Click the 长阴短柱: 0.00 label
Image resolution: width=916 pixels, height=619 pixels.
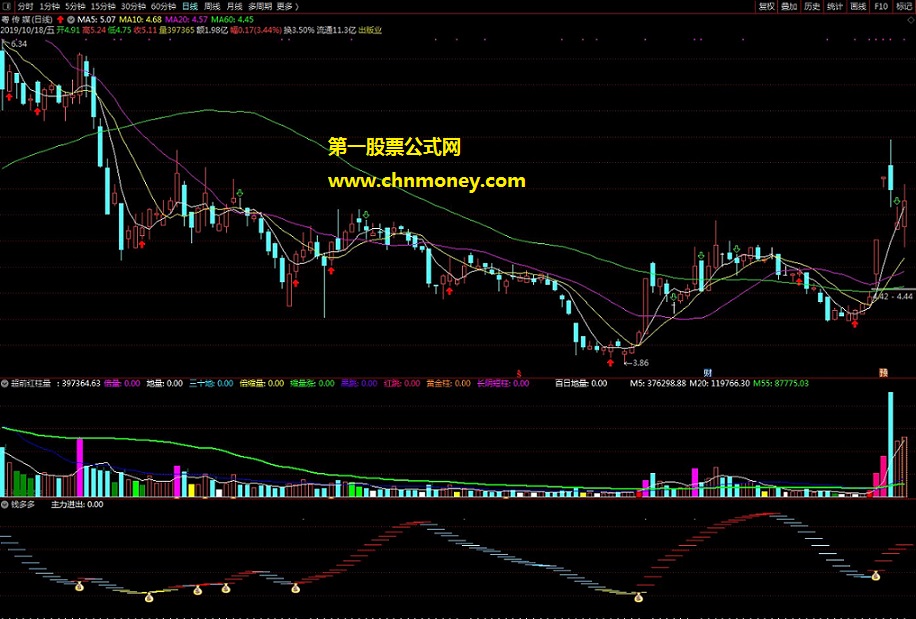tap(503, 384)
